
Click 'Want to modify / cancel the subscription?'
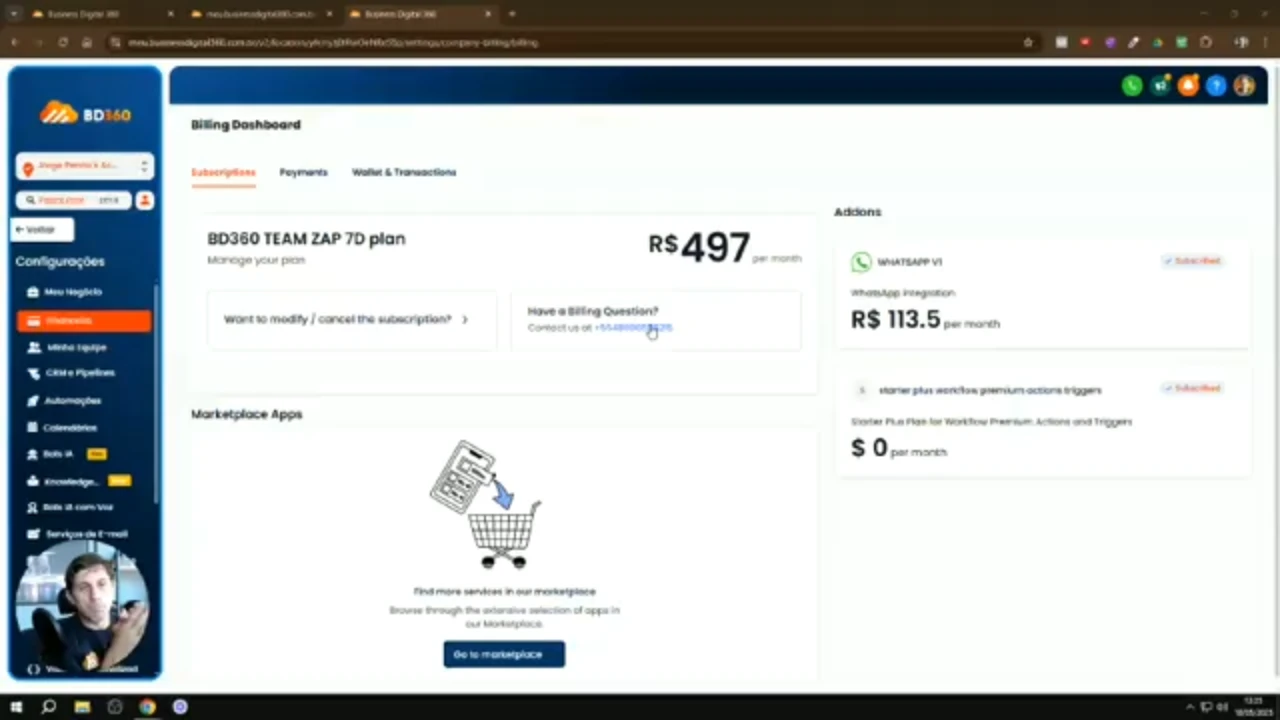click(352, 320)
